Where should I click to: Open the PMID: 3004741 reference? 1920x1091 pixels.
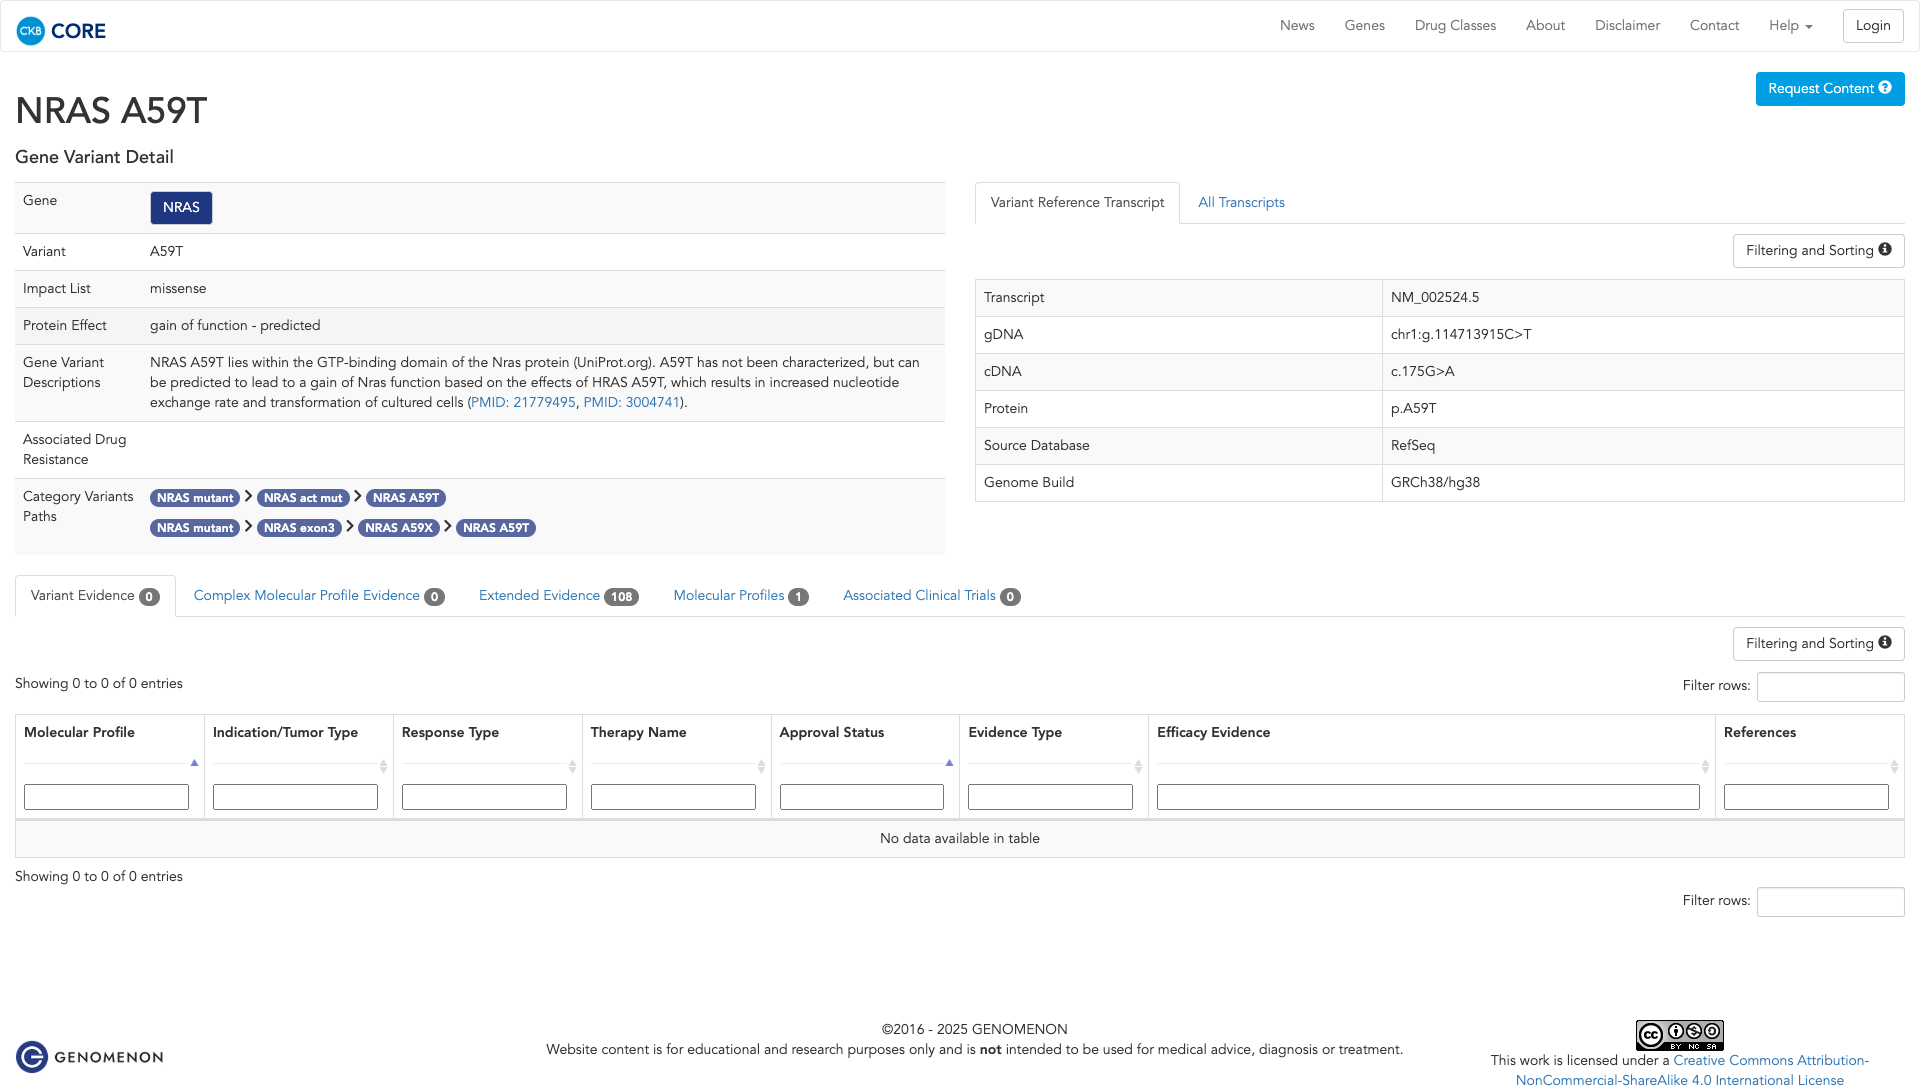(632, 402)
